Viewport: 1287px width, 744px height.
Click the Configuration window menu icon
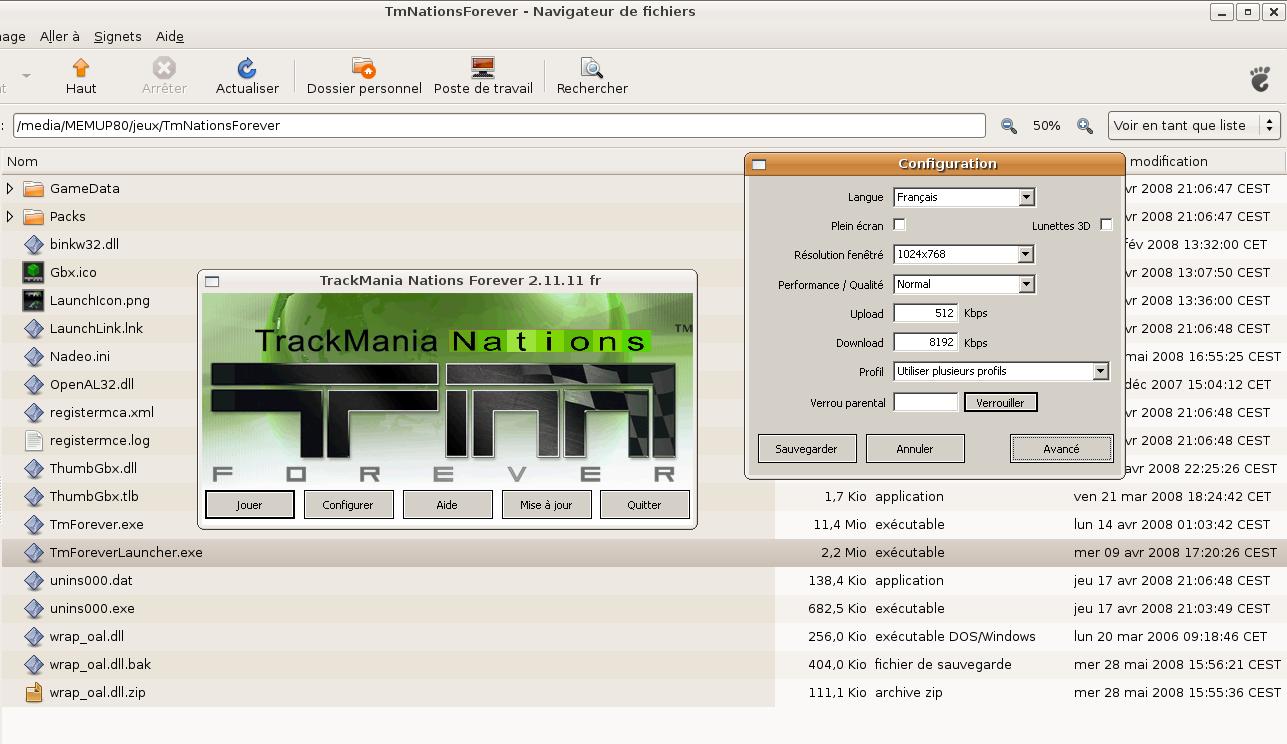coord(759,164)
